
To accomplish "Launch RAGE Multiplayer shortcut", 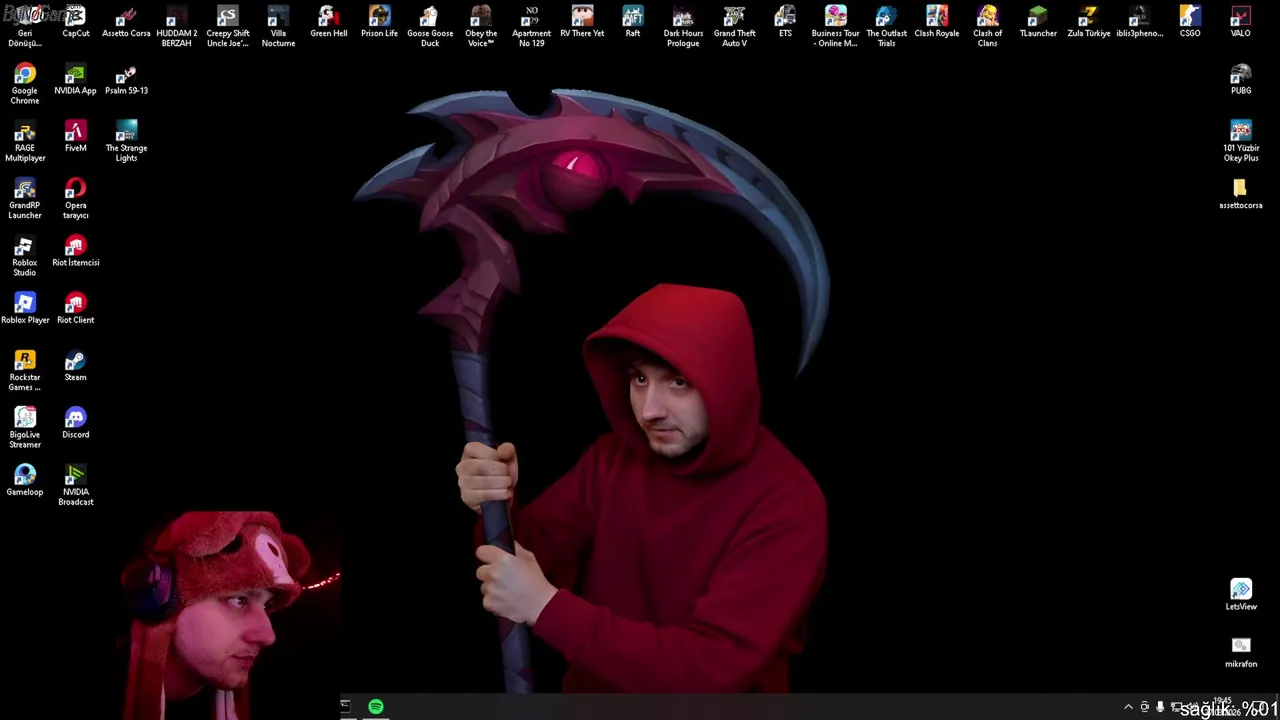I will [25, 142].
